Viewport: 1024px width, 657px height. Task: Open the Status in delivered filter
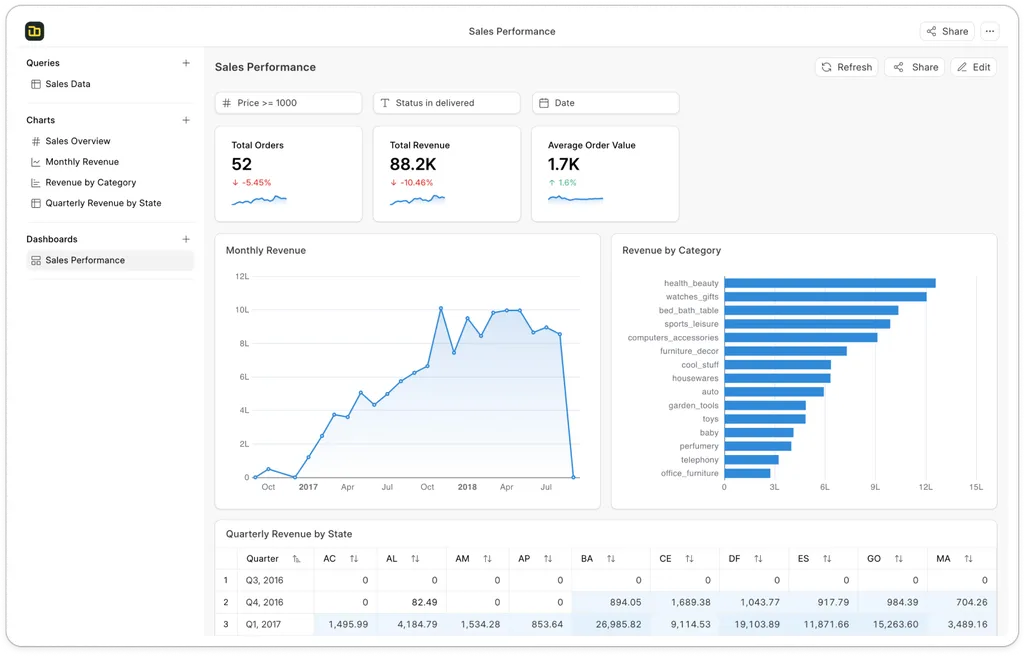tap(446, 103)
